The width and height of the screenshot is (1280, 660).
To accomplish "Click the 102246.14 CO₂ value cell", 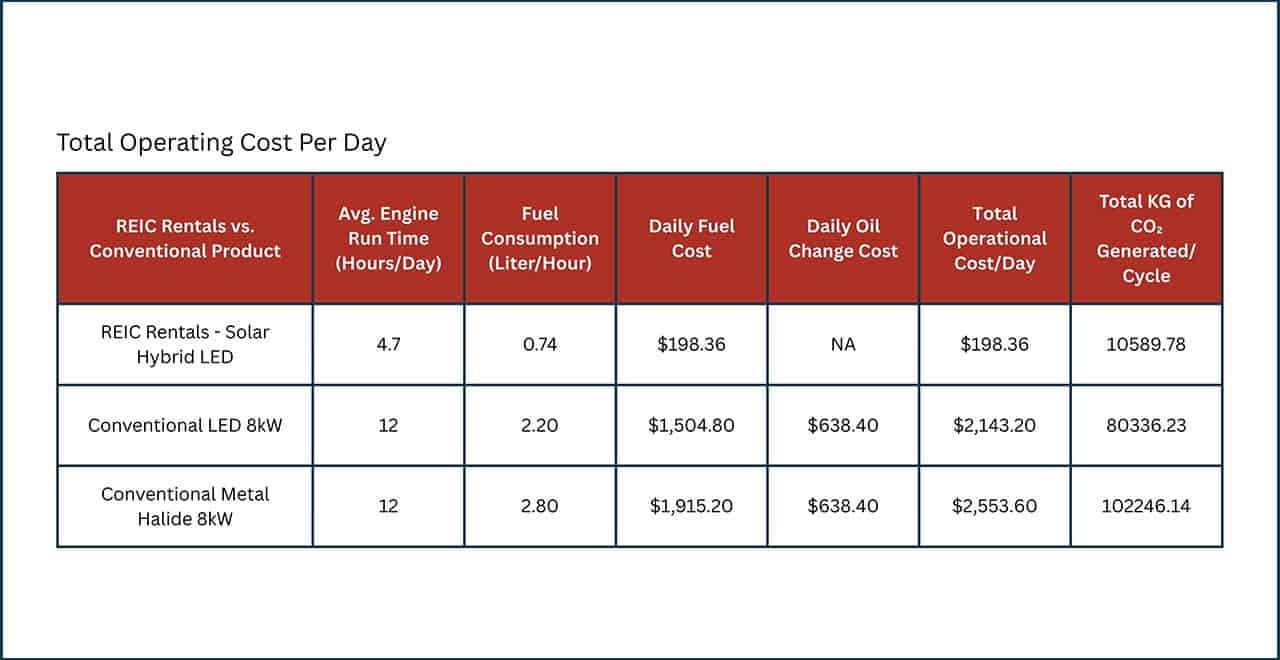I will [x=1146, y=506].
